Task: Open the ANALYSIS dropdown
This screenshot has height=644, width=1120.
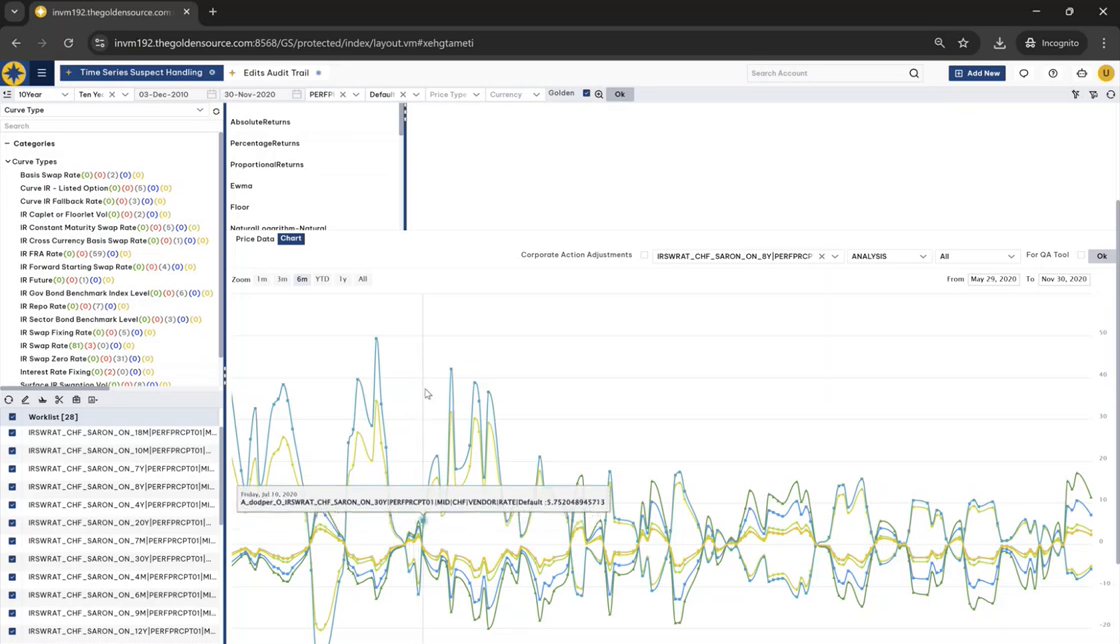Action: [x=888, y=256]
